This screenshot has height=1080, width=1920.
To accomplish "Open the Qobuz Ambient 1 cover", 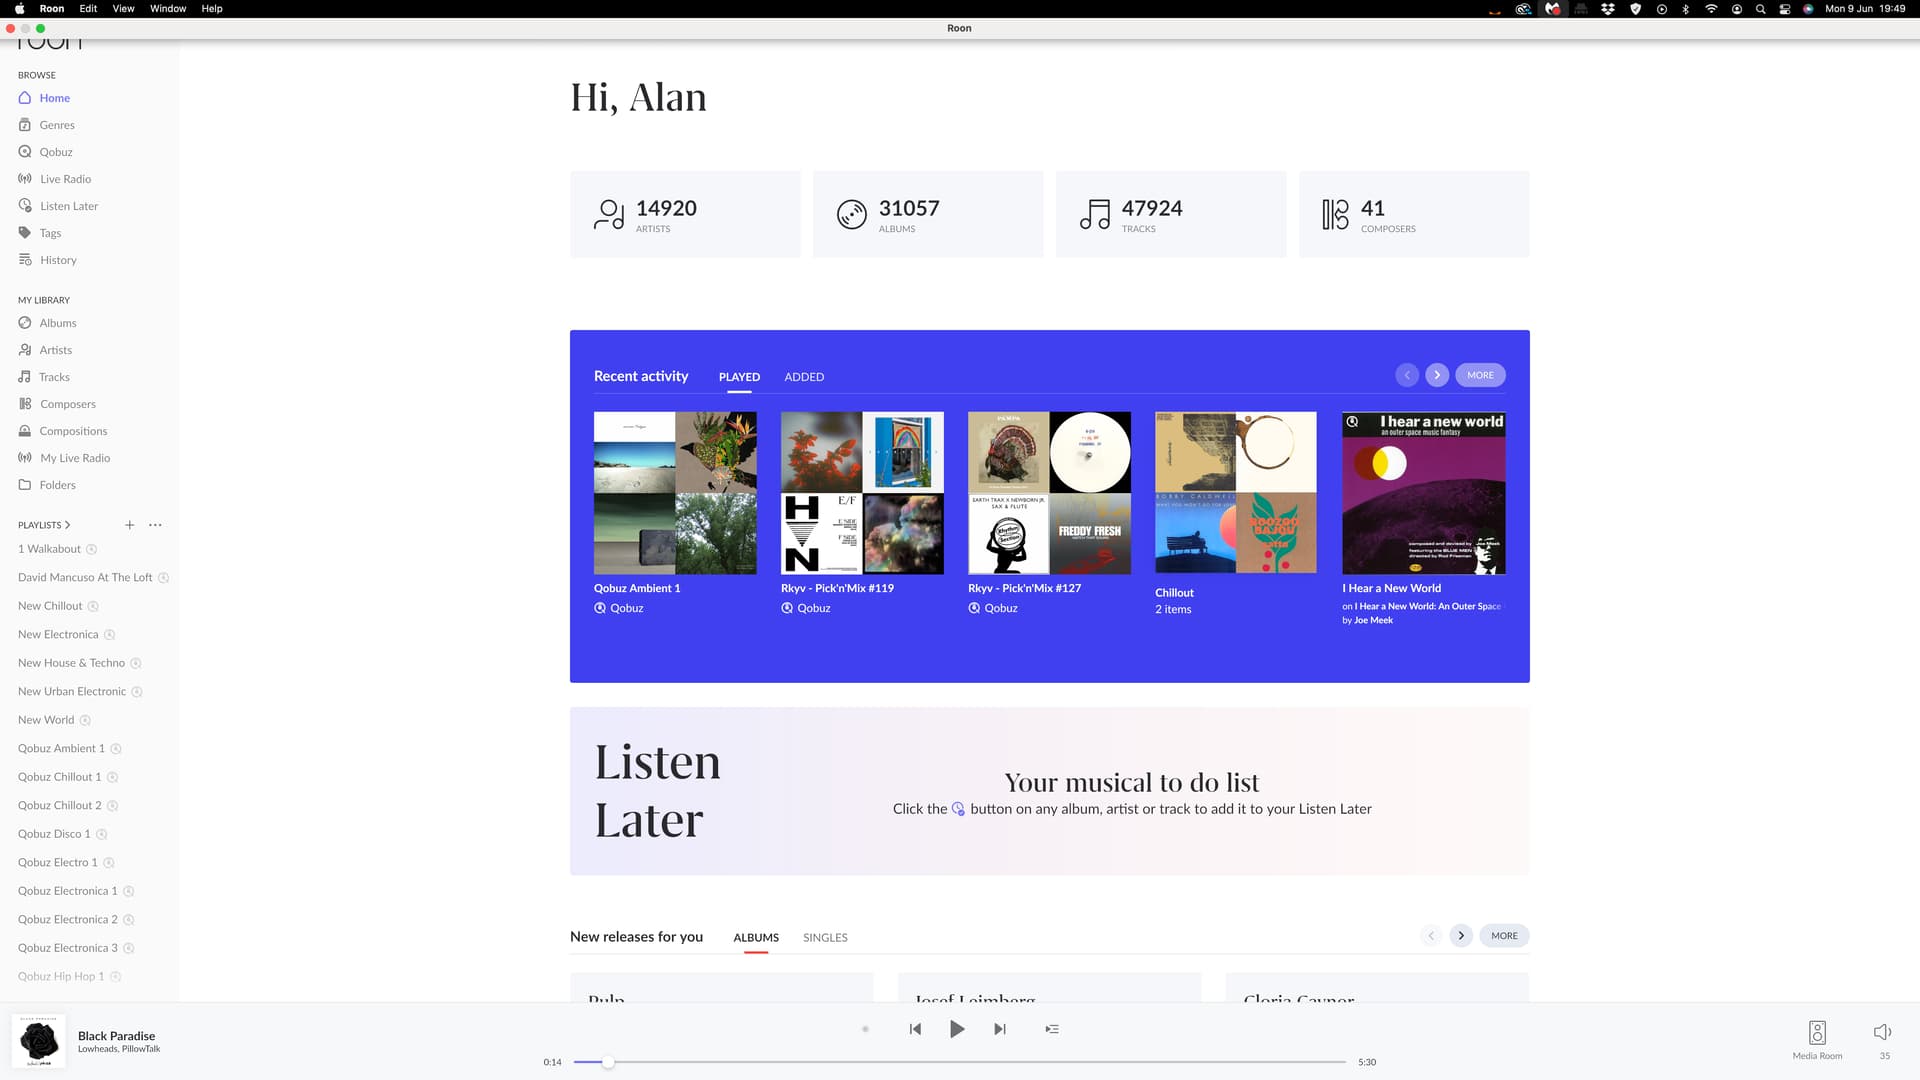I will pyautogui.click(x=675, y=493).
